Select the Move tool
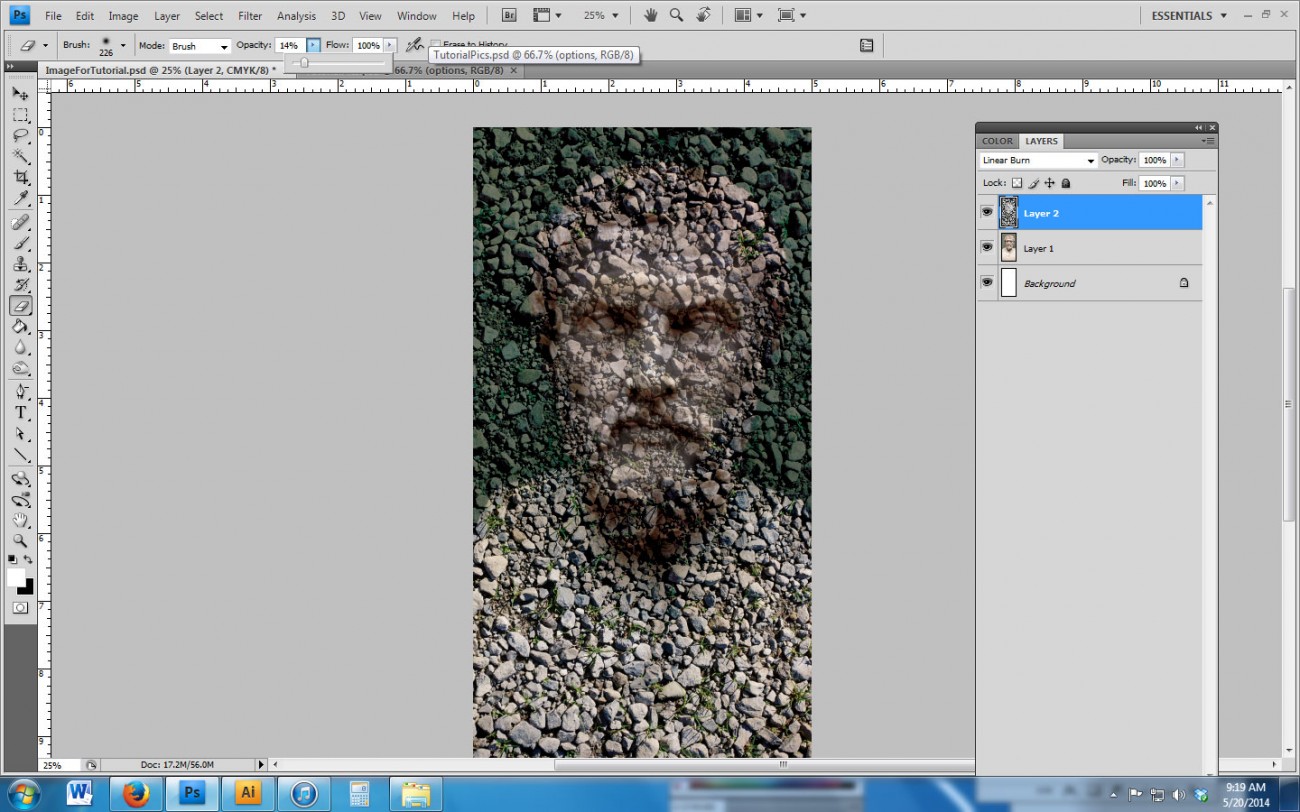The width and height of the screenshot is (1300, 812). (x=20, y=92)
